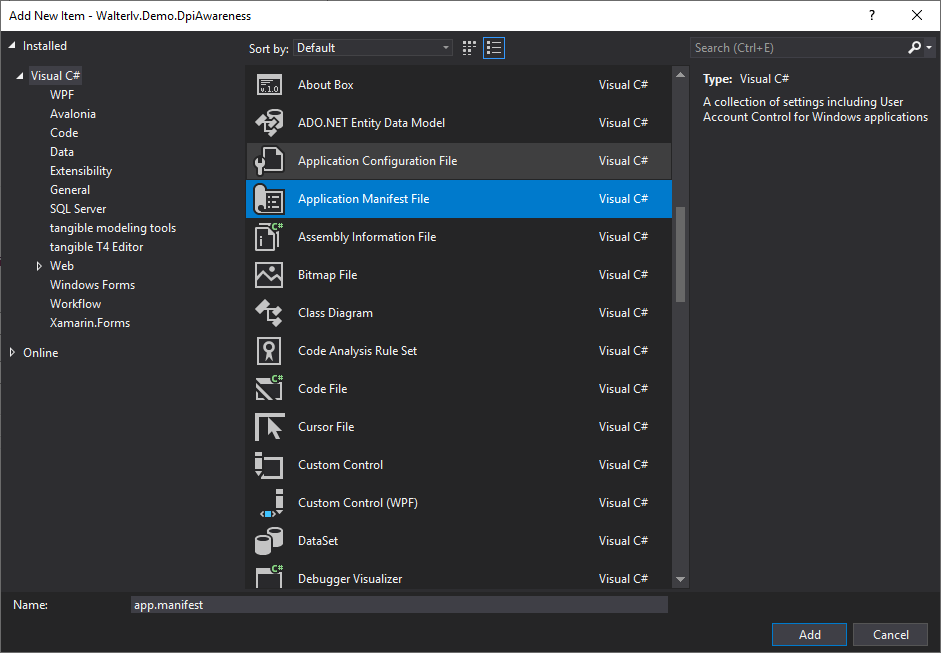Screen dimensions: 941x653
Task: Select the Code Analysis Rule Set icon
Action: (269, 351)
